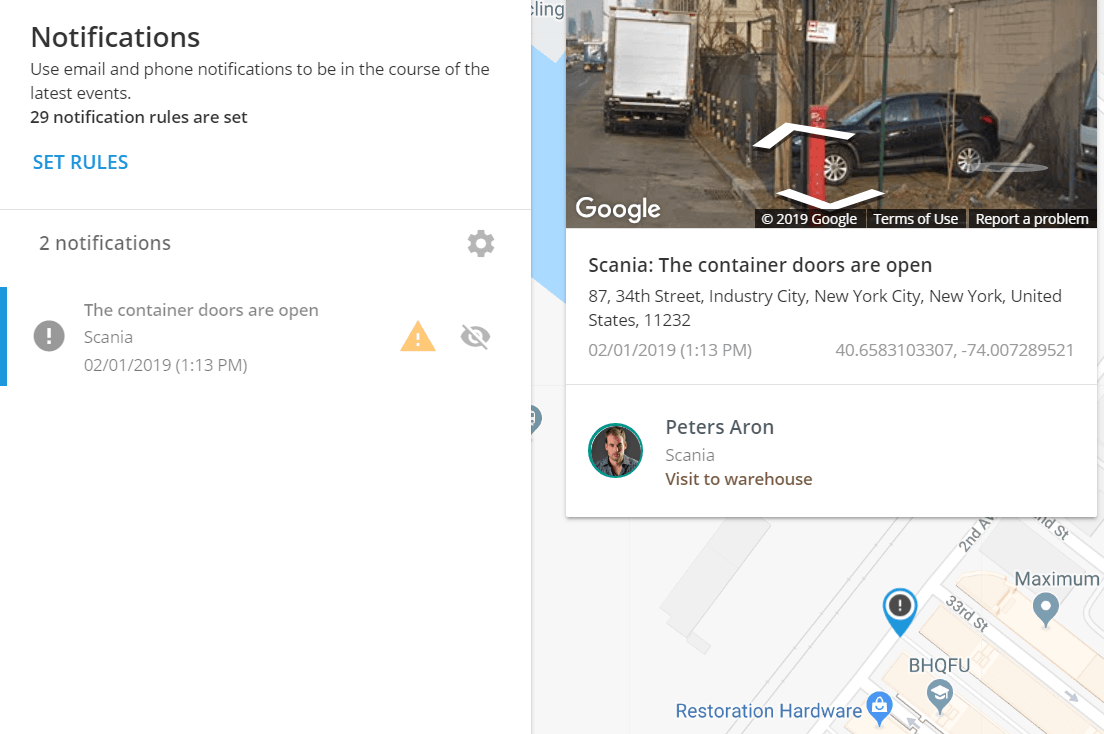Image resolution: width=1104 pixels, height=734 pixels.
Task: Click 29 notification rules are set text
Action: point(139,117)
